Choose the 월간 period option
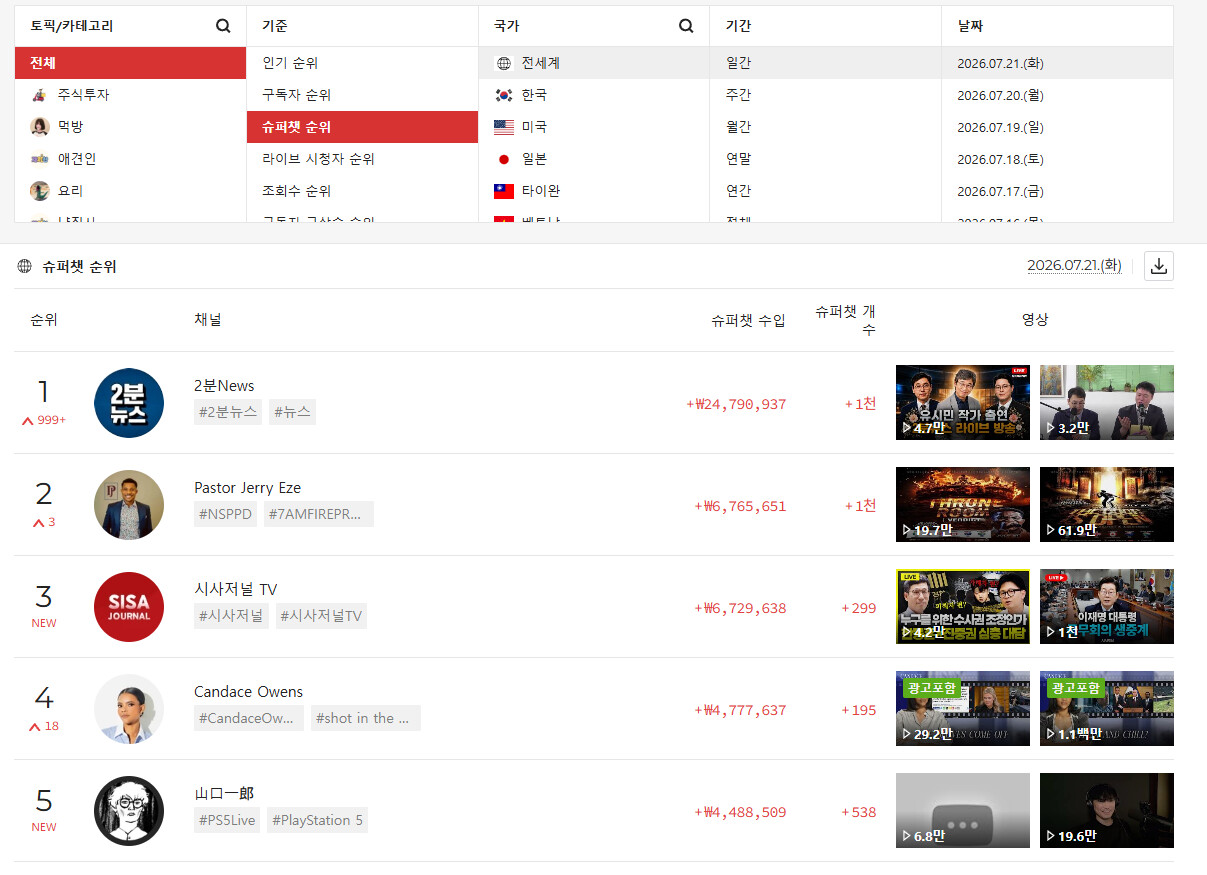 pyautogui.click(x=825, y=127)
